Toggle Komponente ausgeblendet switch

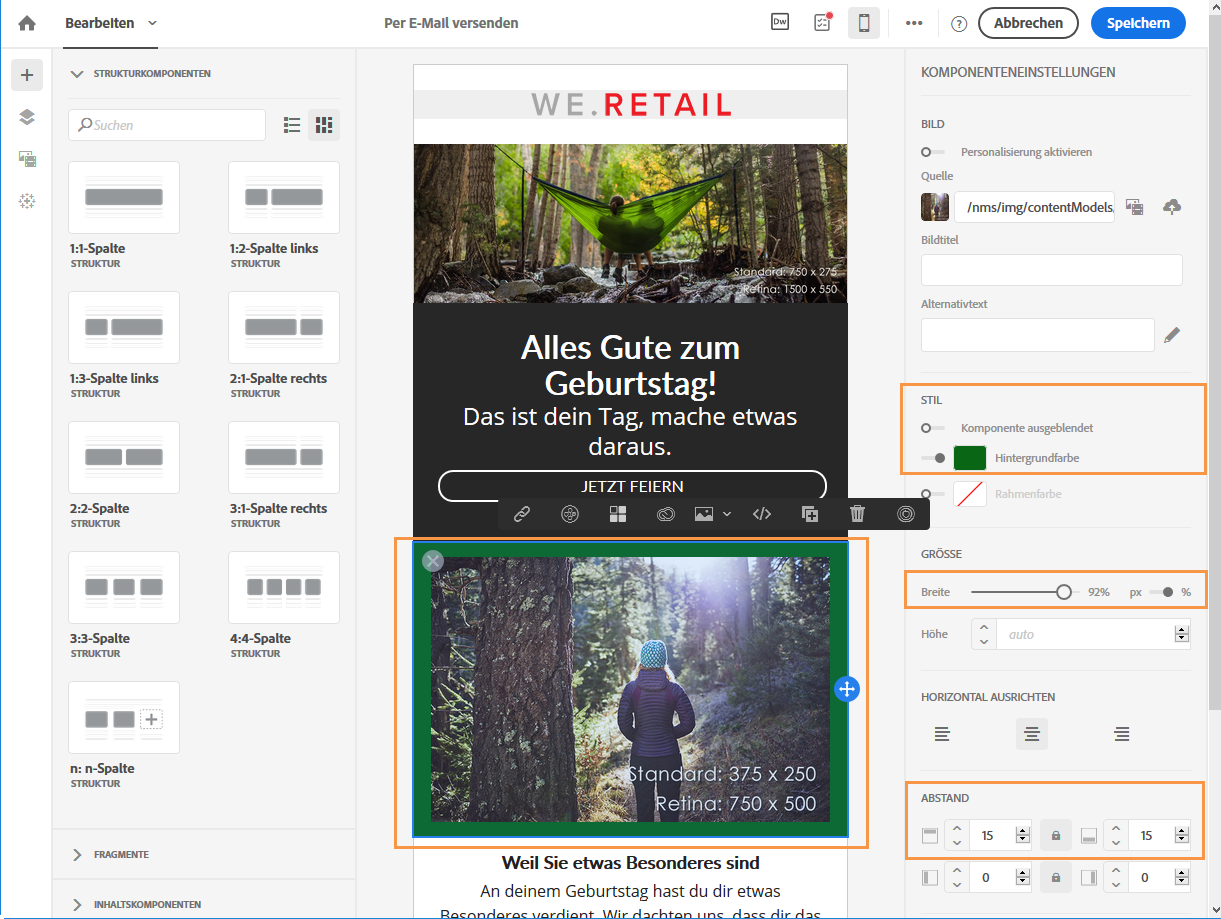click(x=934, y=428)
